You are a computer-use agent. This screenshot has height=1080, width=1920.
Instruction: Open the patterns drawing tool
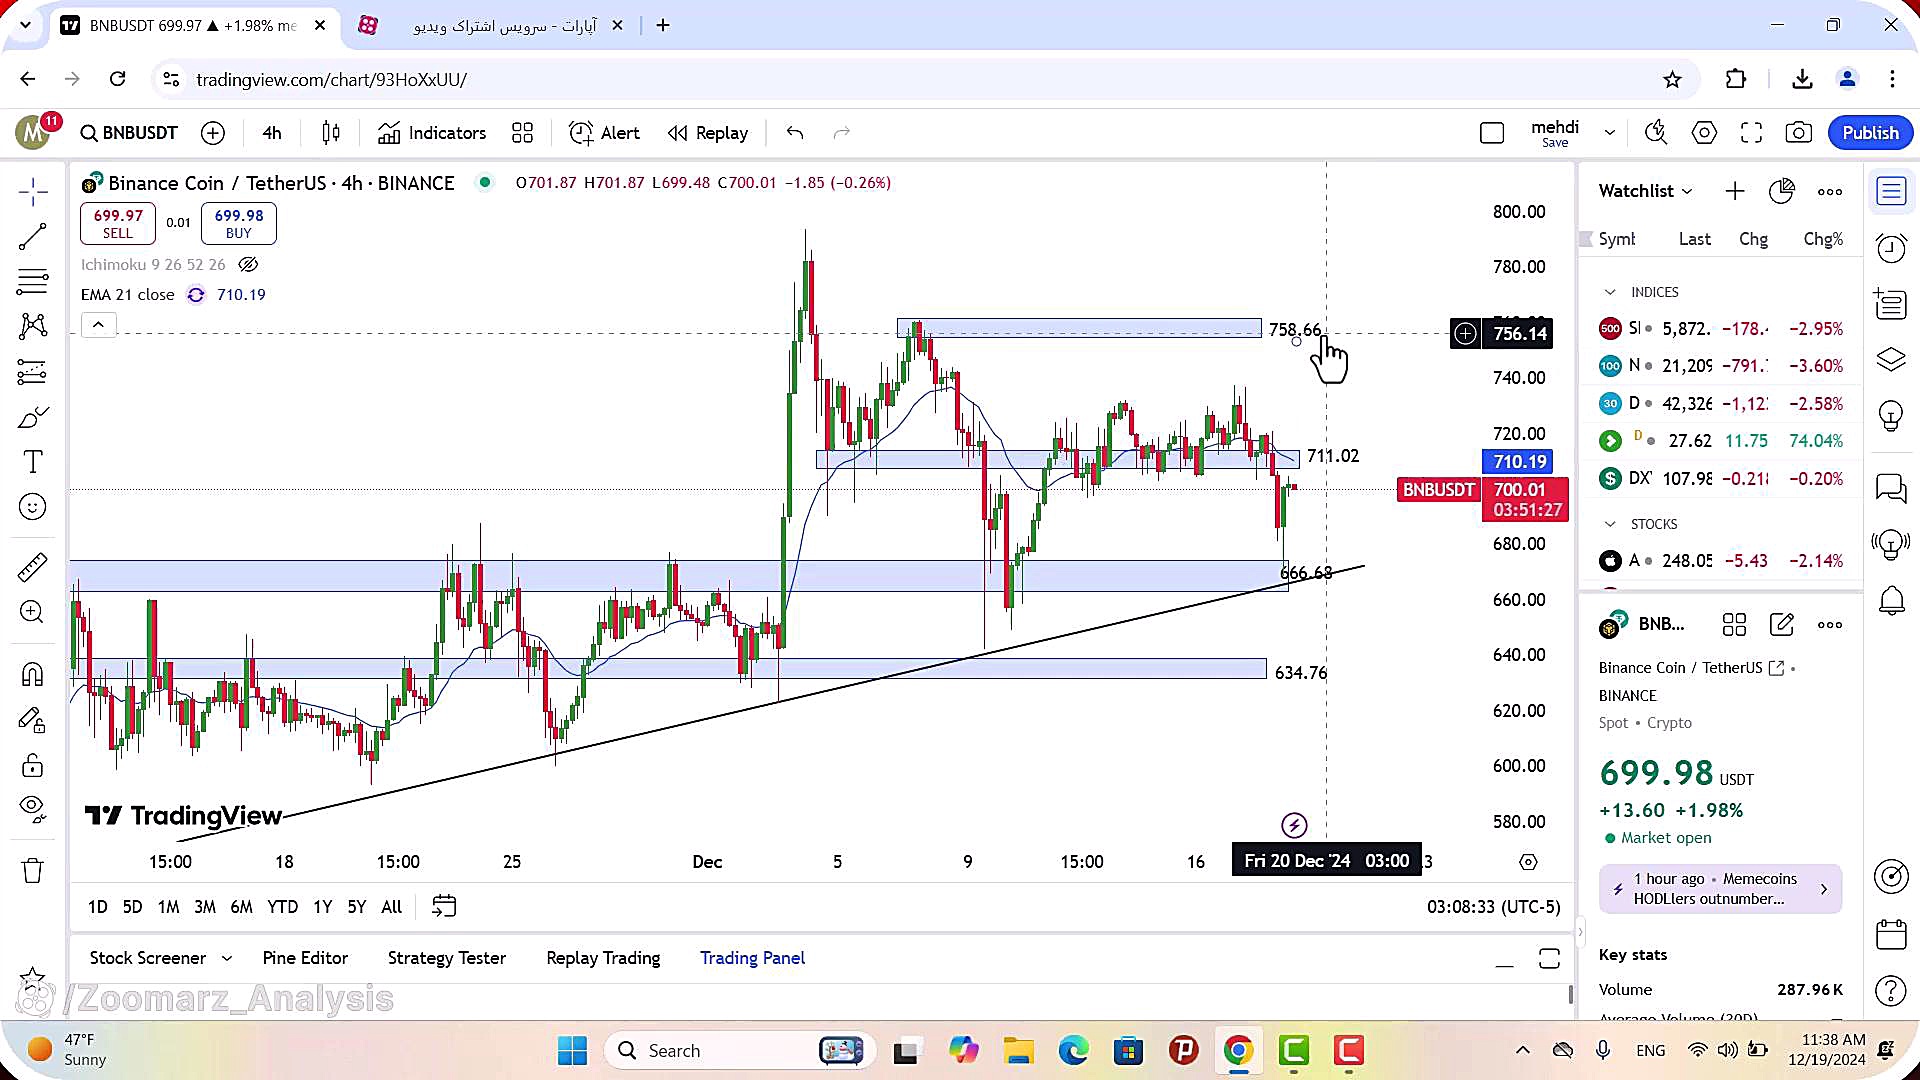32,326
